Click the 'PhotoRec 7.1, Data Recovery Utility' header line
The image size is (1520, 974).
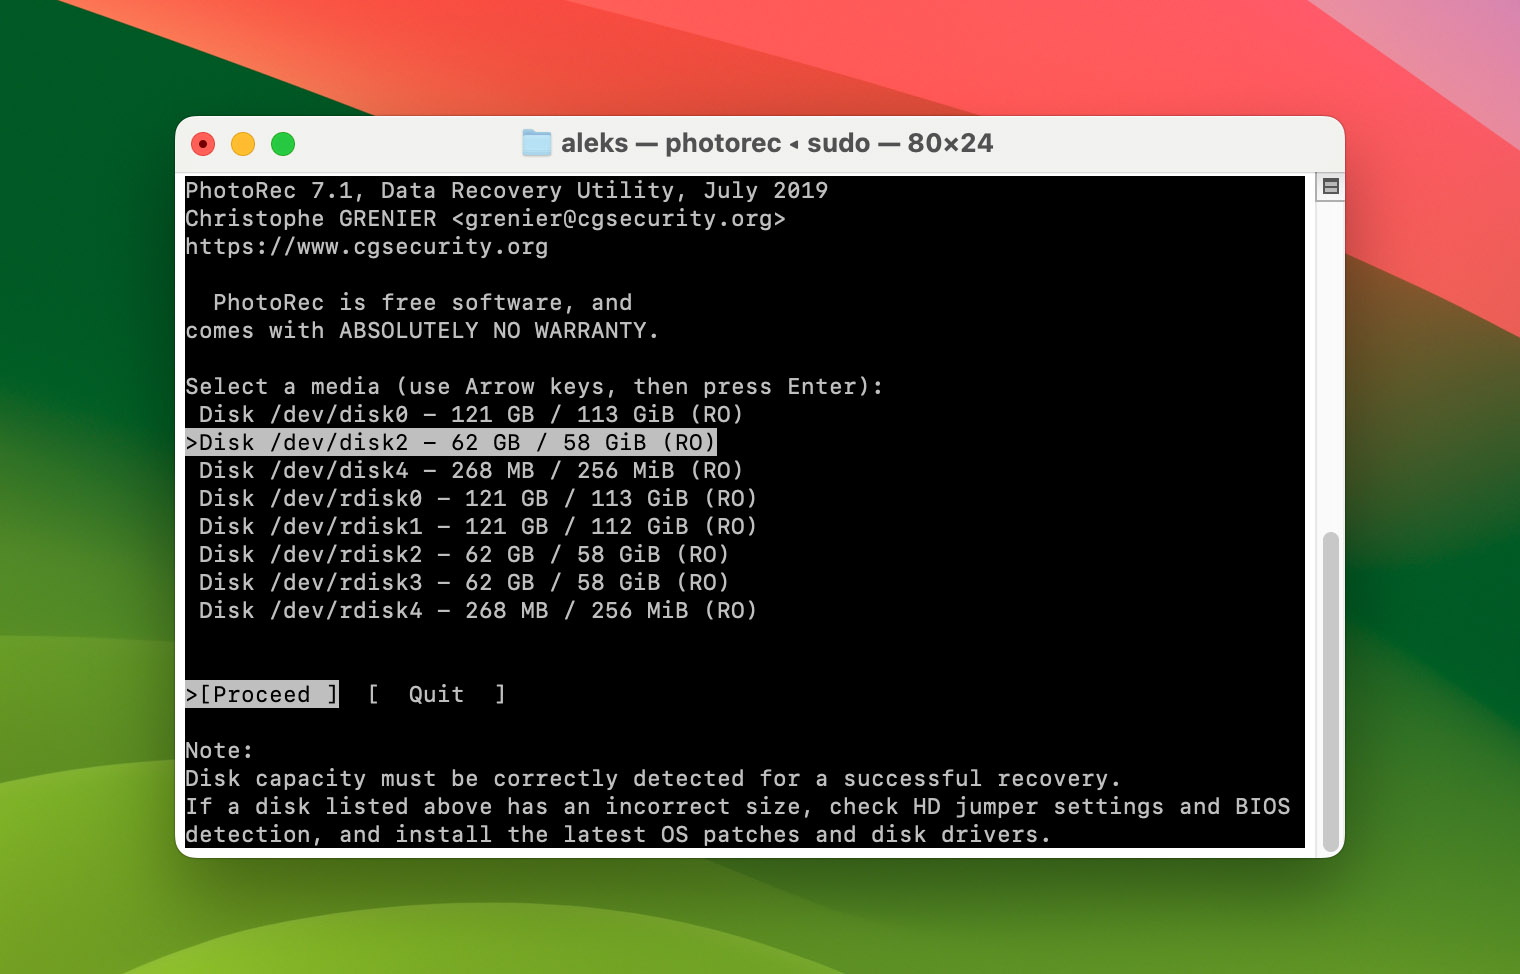pyautogui.click(x=507, y=190)
